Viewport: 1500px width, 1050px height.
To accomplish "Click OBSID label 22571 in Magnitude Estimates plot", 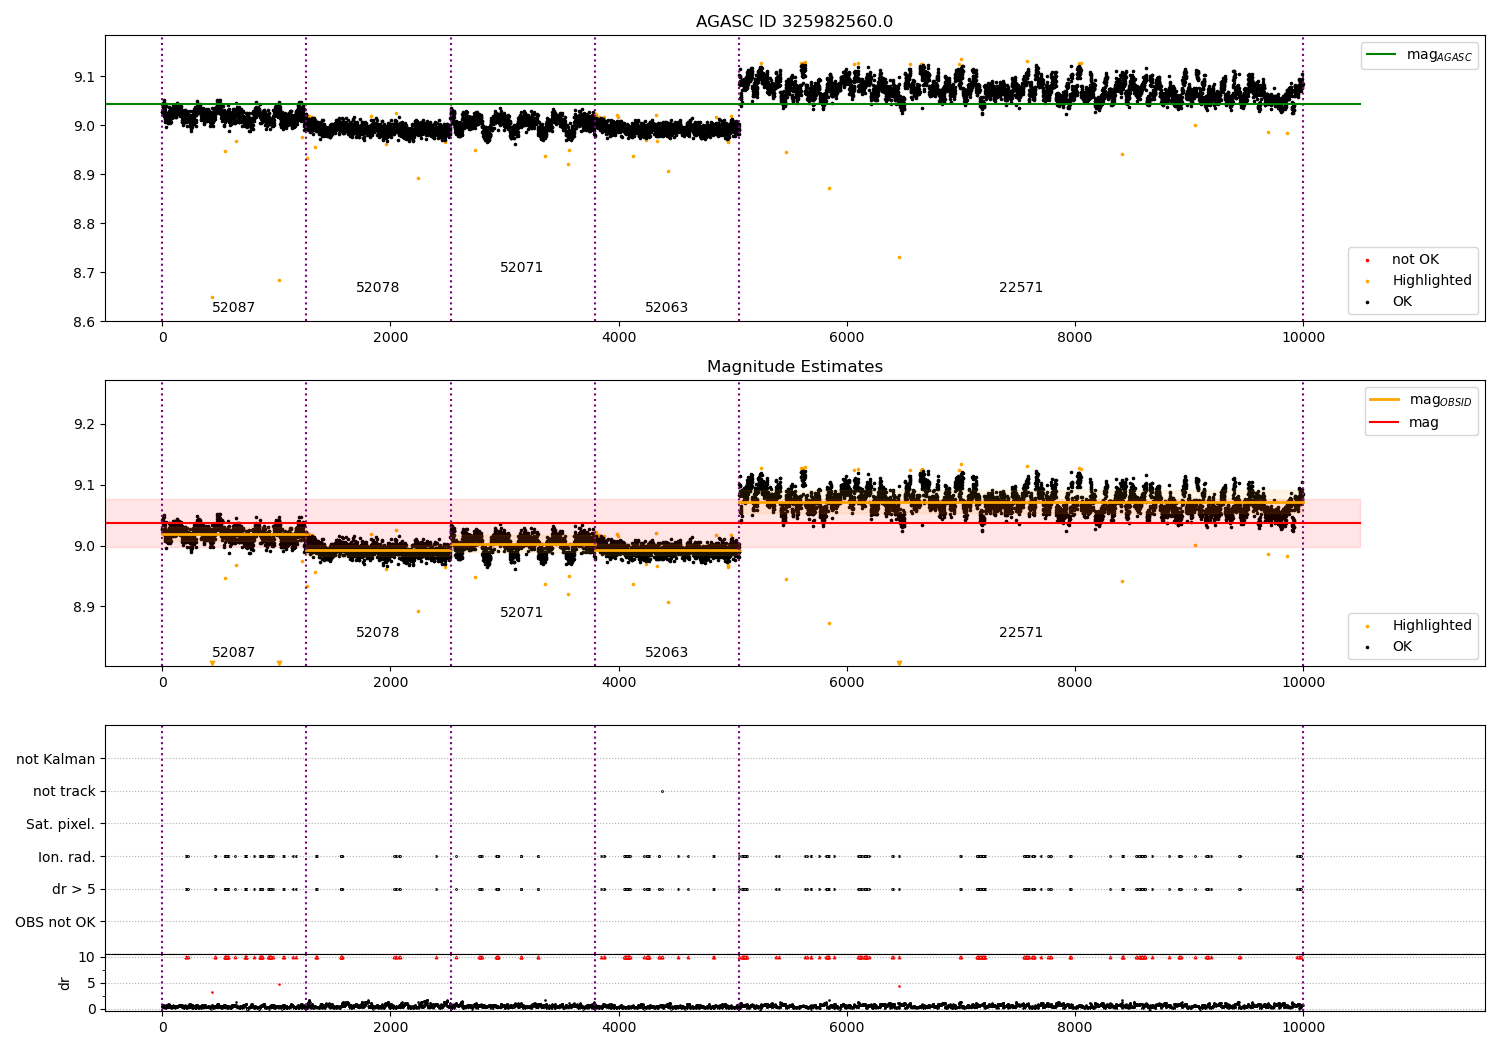I will (x=1021, y=633).
